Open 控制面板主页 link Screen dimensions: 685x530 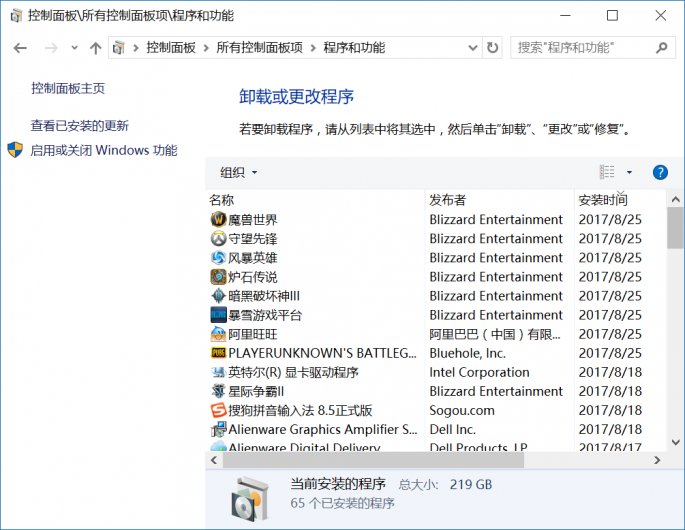tap(68, 88)
